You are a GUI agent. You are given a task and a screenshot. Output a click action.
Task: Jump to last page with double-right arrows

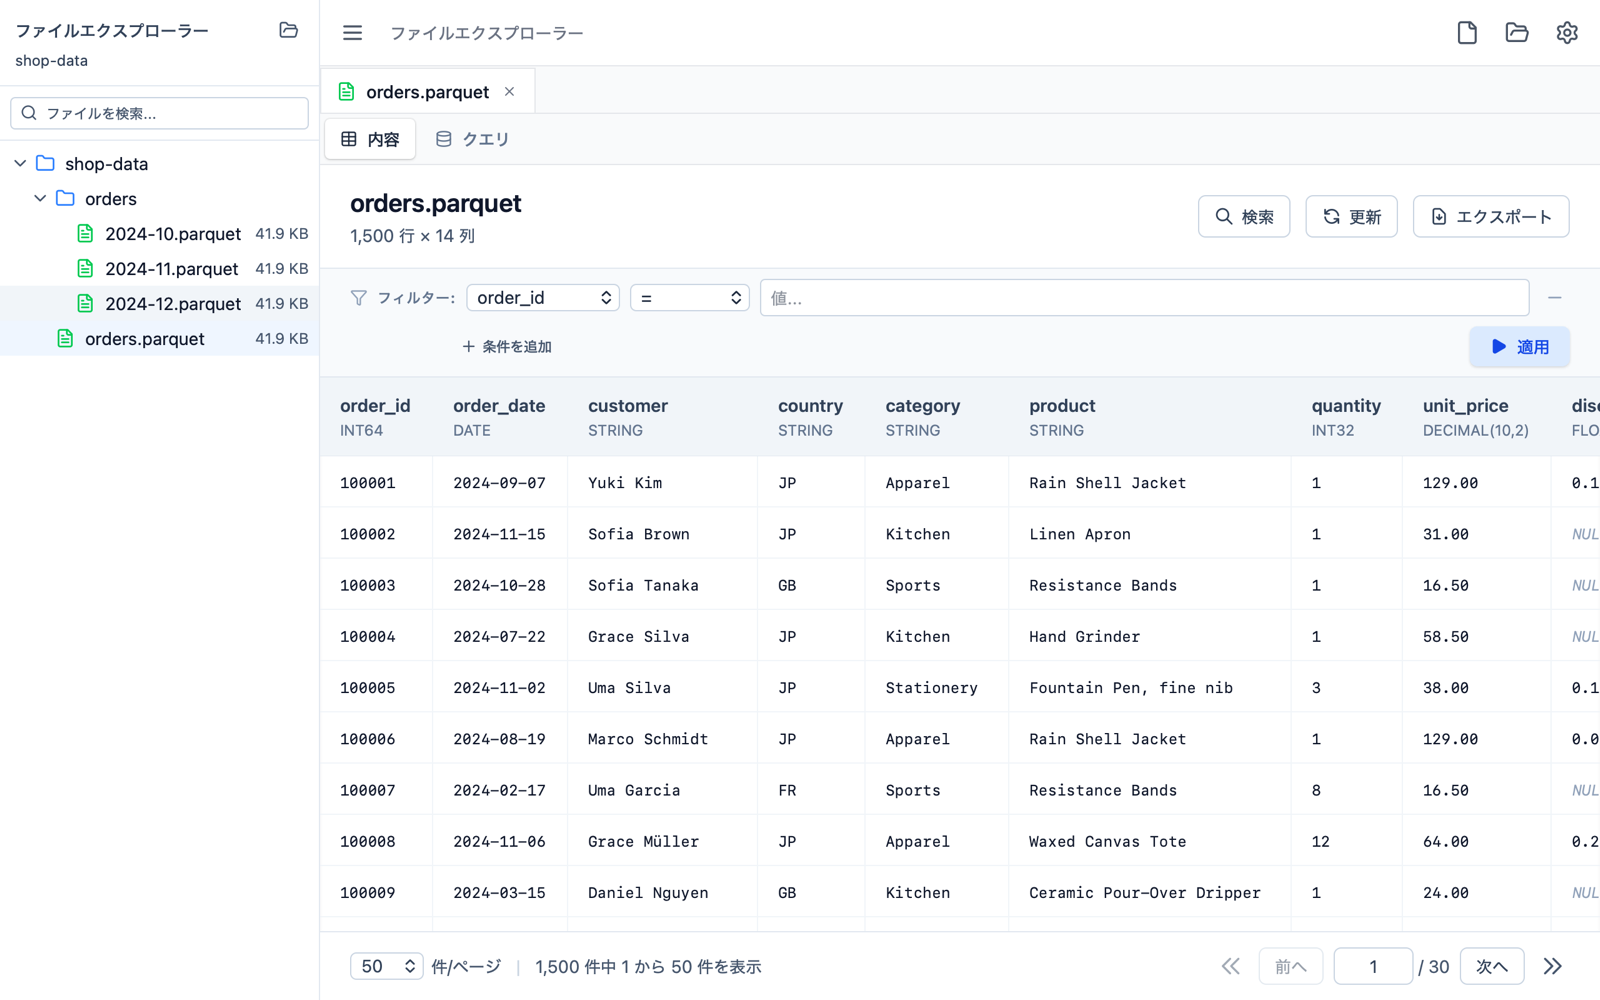(x=1552, y=966)
